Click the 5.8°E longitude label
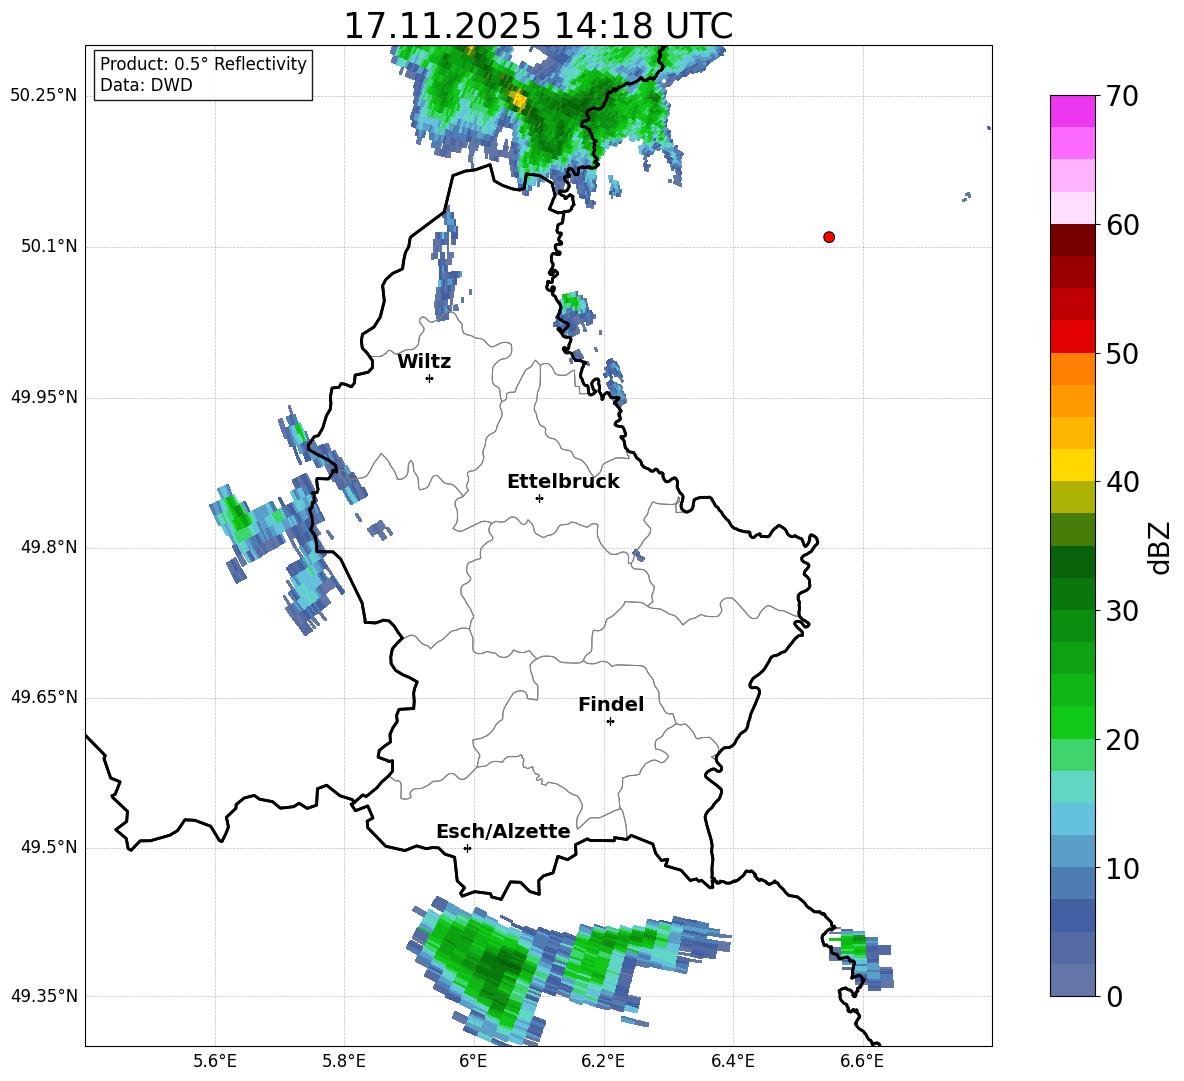This screenshot has height=1081, width=1184. click(344, 1061)
